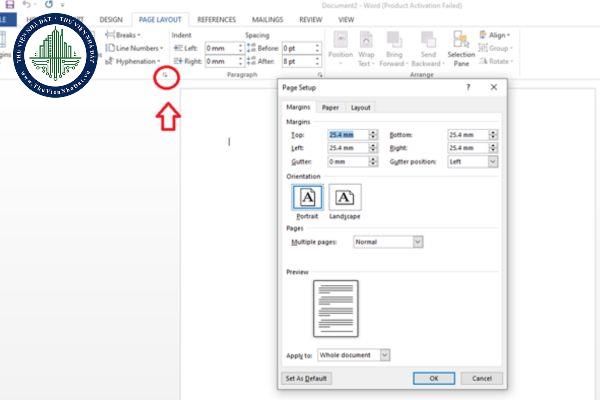Switch to the Layout tab
This screenshot has height=400, width=600.
360,107
